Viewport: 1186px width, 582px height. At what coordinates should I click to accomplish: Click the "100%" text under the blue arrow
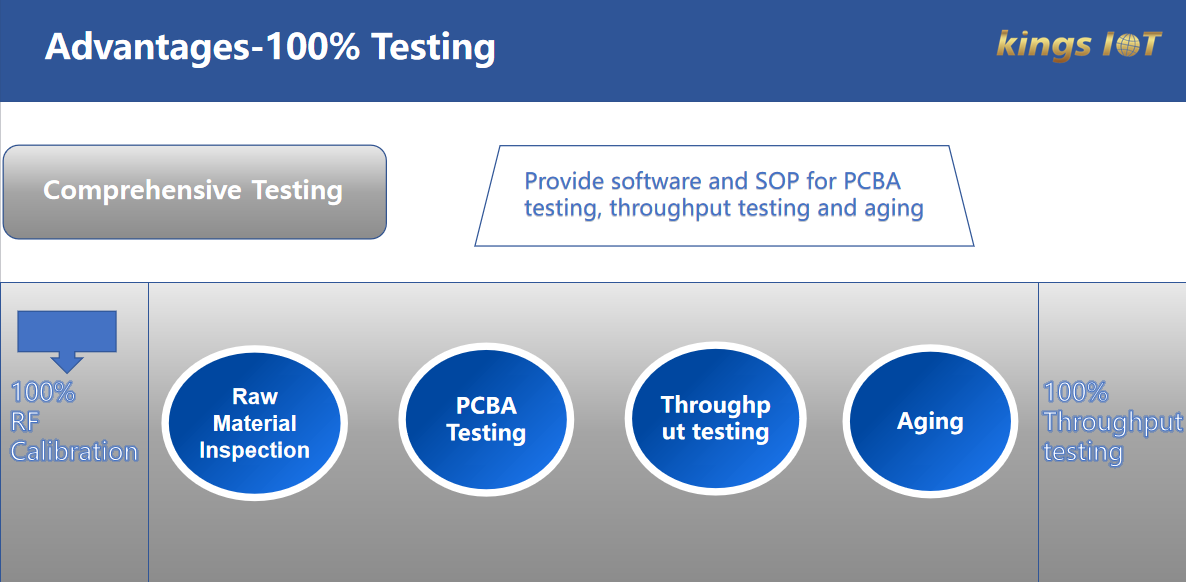[x=42, y=392]
